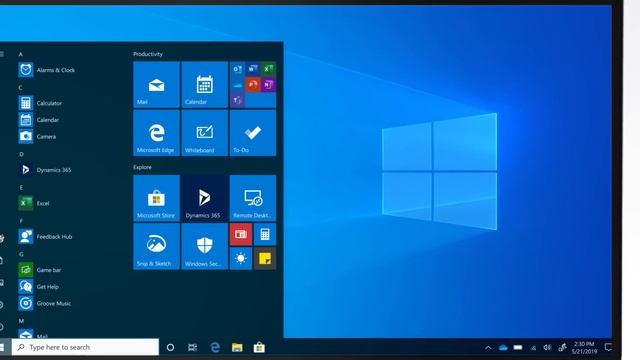Launch the dark Dynamics 365 tile
The image size is (640, 360).
tap(204, 198)
